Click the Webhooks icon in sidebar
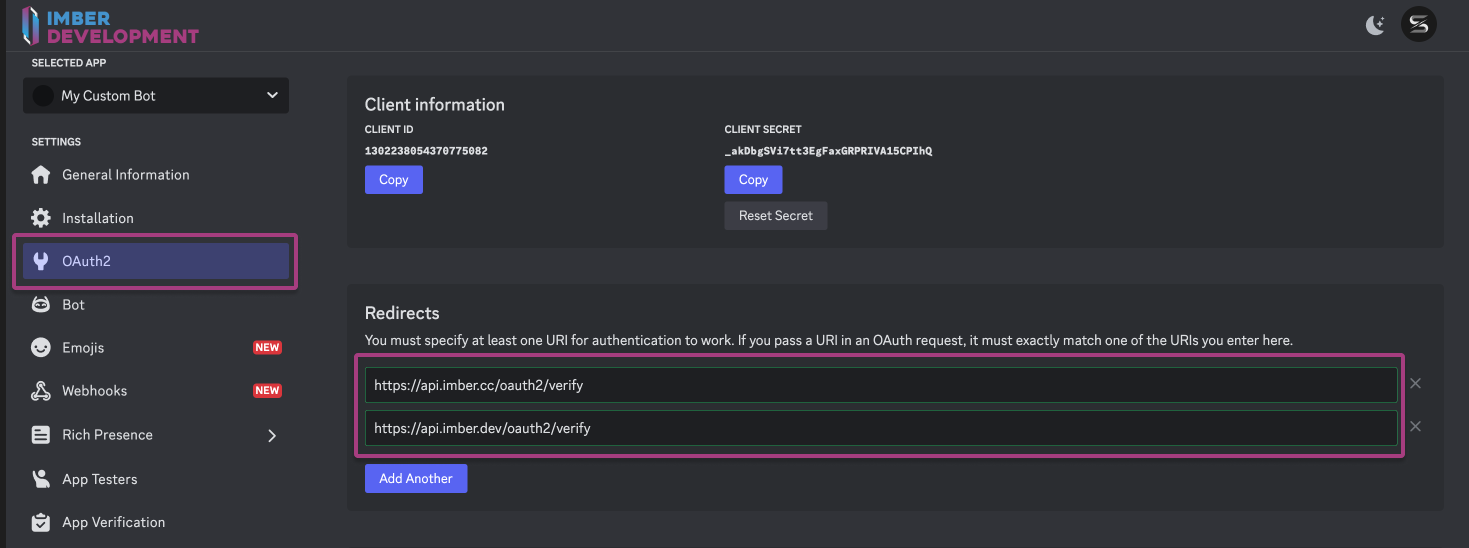 (41, 391)
